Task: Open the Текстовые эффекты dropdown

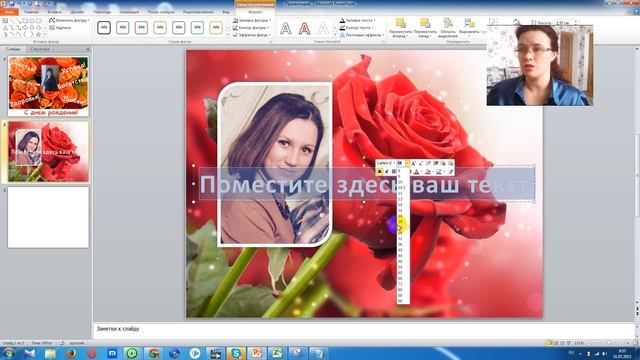Action: click(362, 35)
